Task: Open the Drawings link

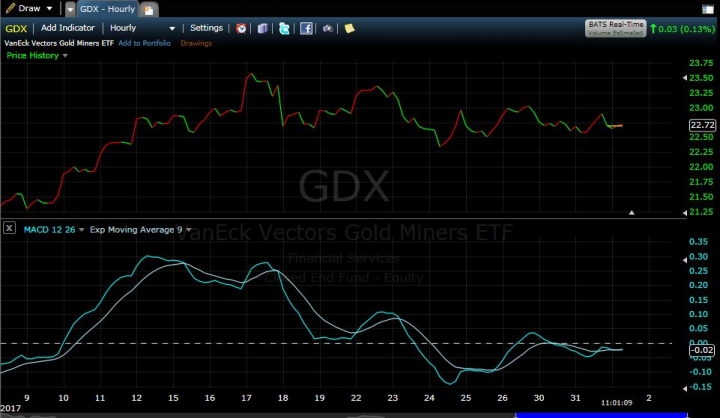Action: [x=196, y=43]
